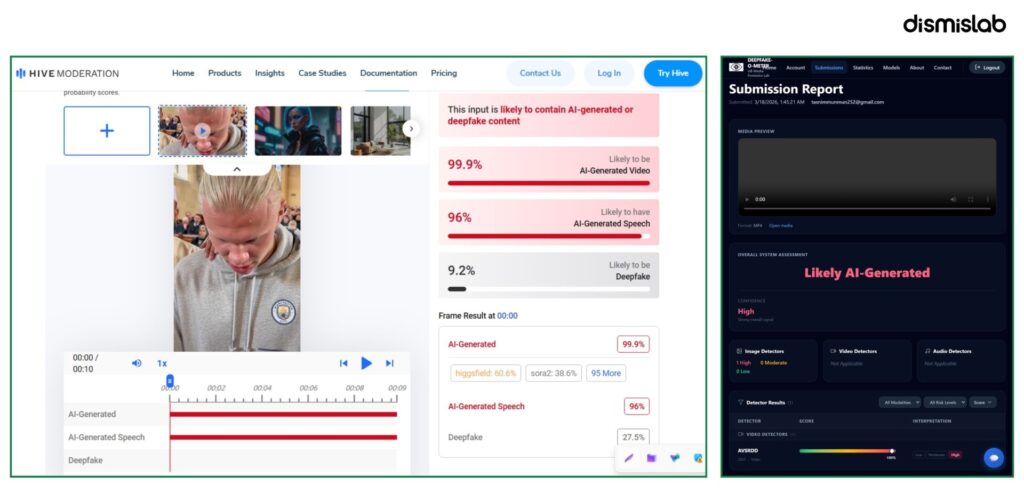Click the 00:08 timeline mark

355,388
